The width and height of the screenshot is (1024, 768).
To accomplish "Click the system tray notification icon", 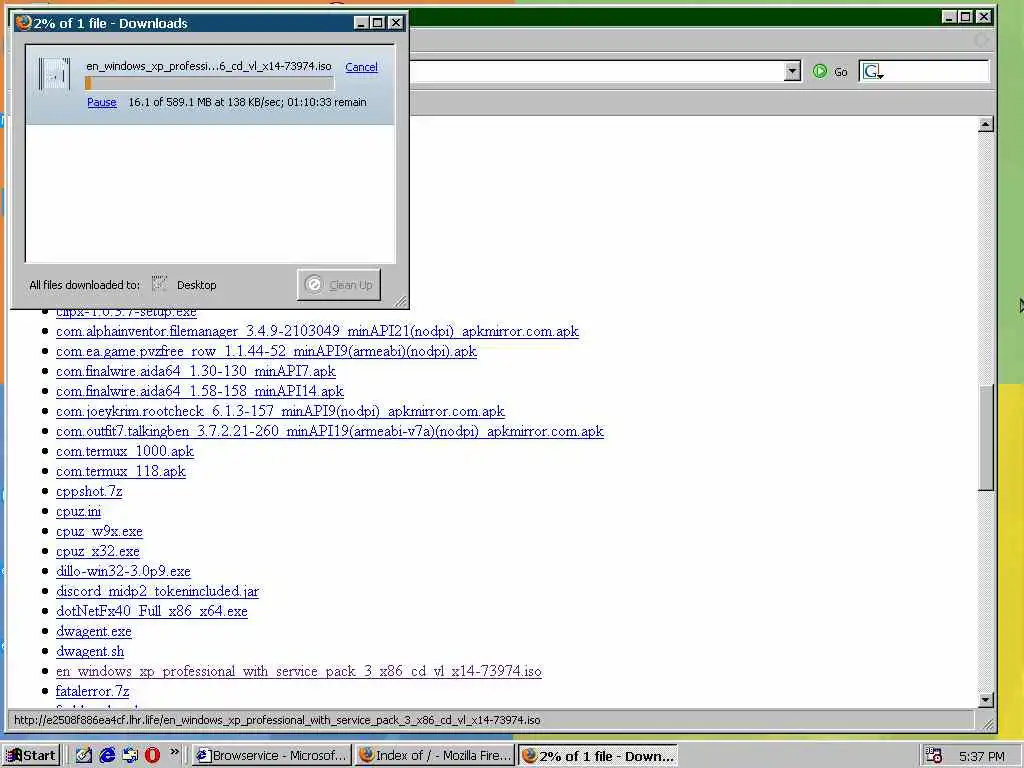I will 934,756.
